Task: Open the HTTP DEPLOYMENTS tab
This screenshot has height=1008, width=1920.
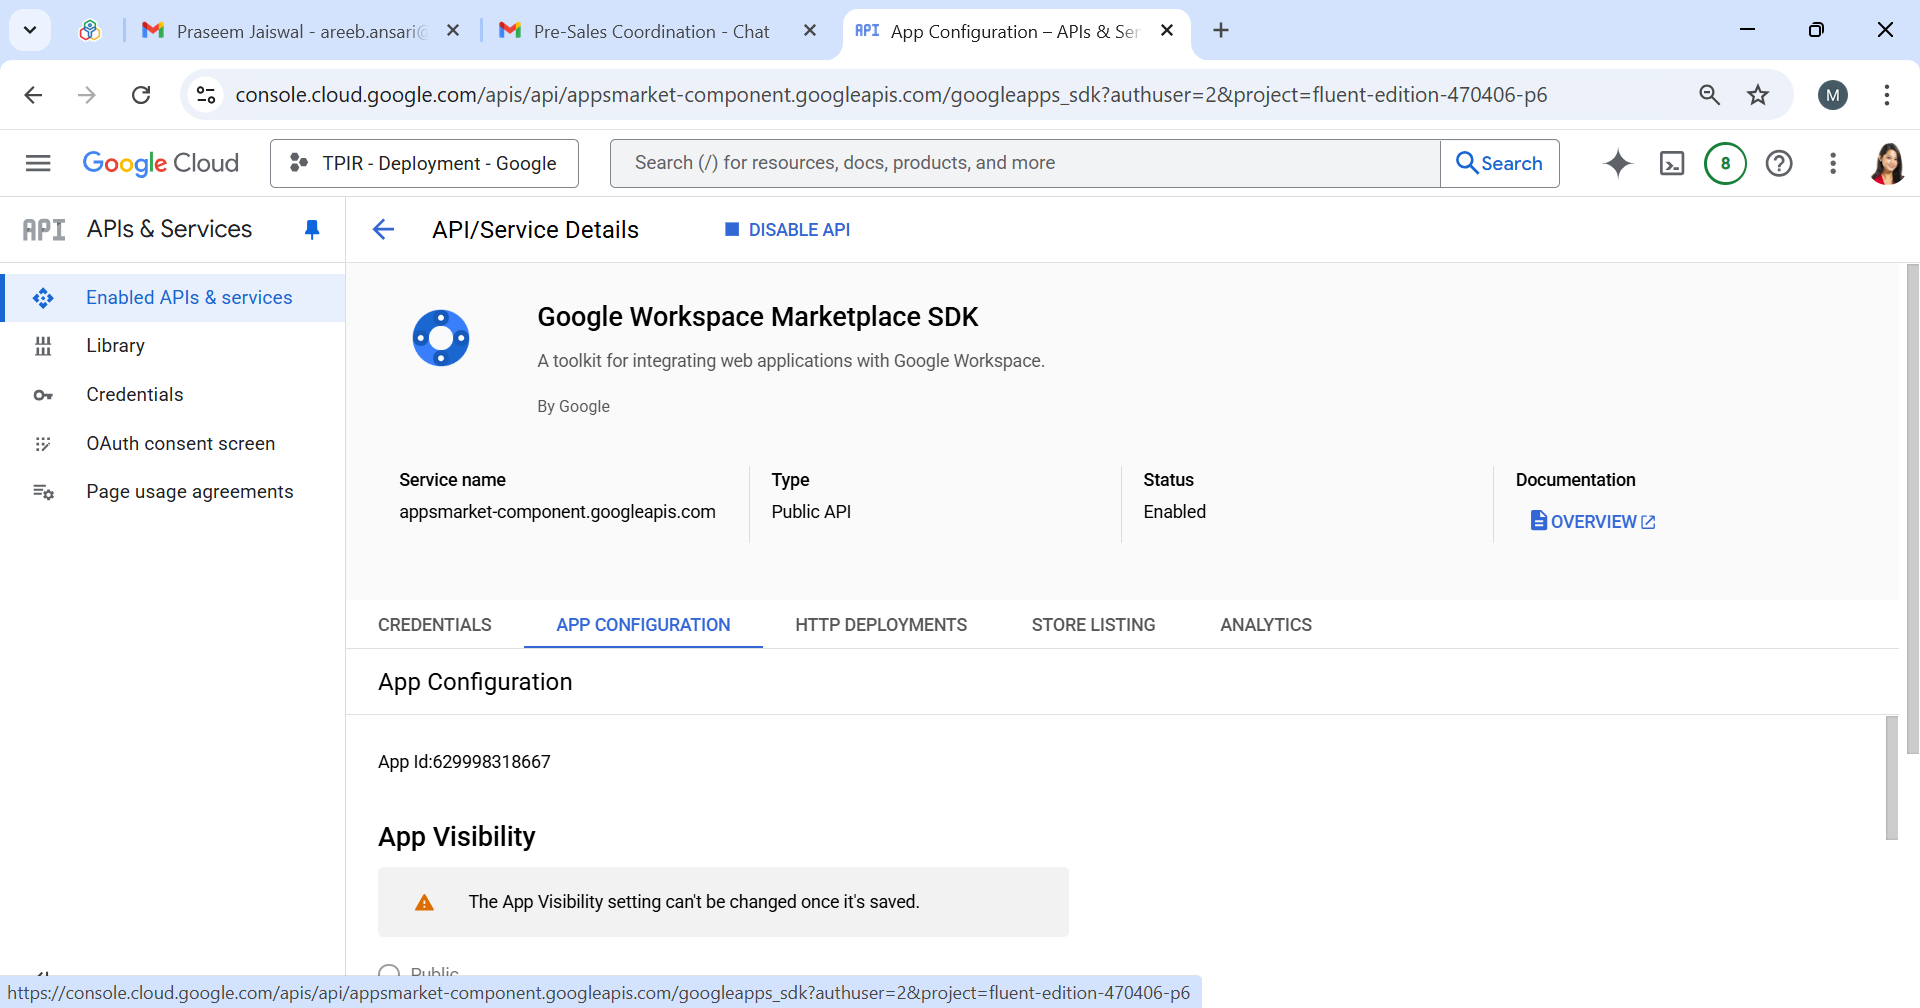Action: pos(881,625)
